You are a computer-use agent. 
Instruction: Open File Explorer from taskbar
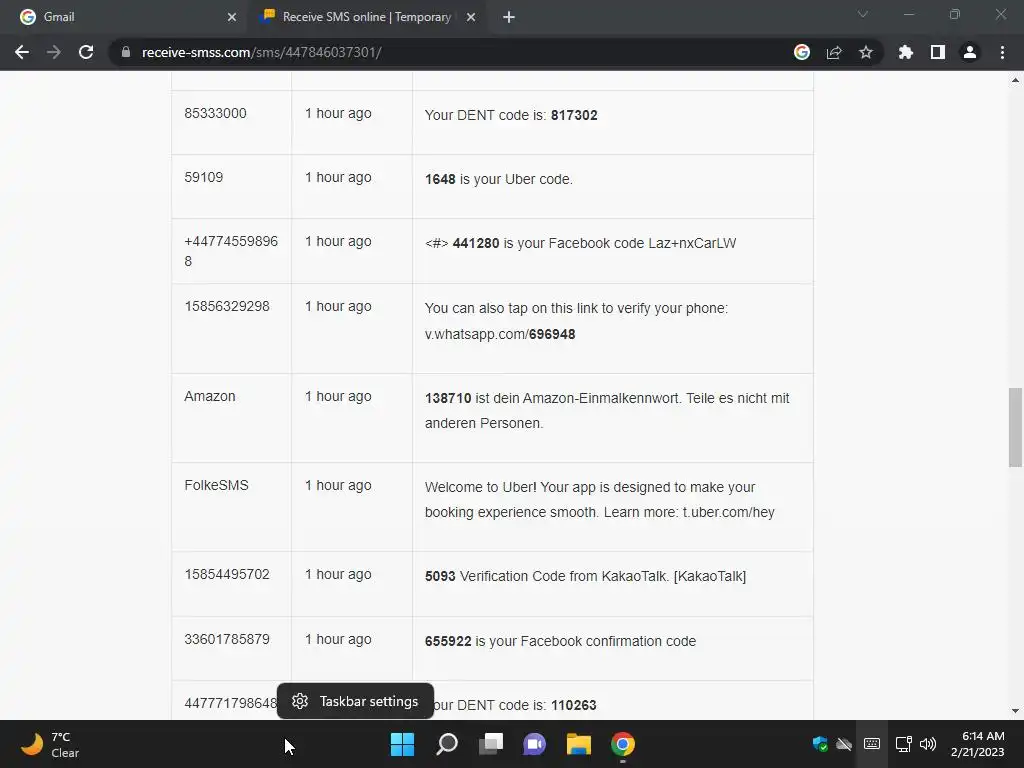click(x=579, y=744)
